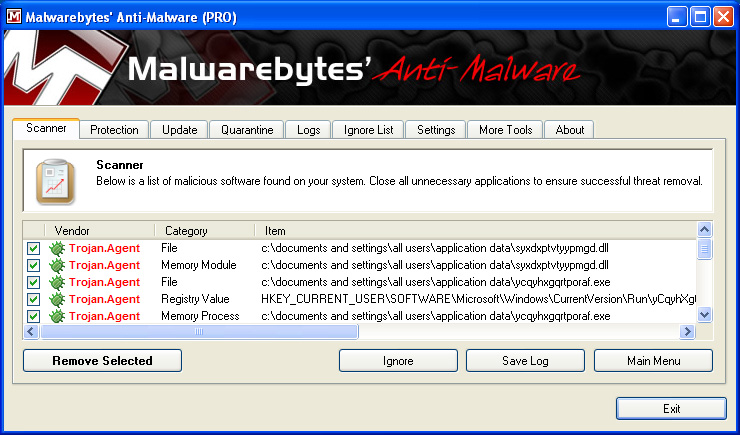
Task: Open the Protection tab
Action: point(115,130)
